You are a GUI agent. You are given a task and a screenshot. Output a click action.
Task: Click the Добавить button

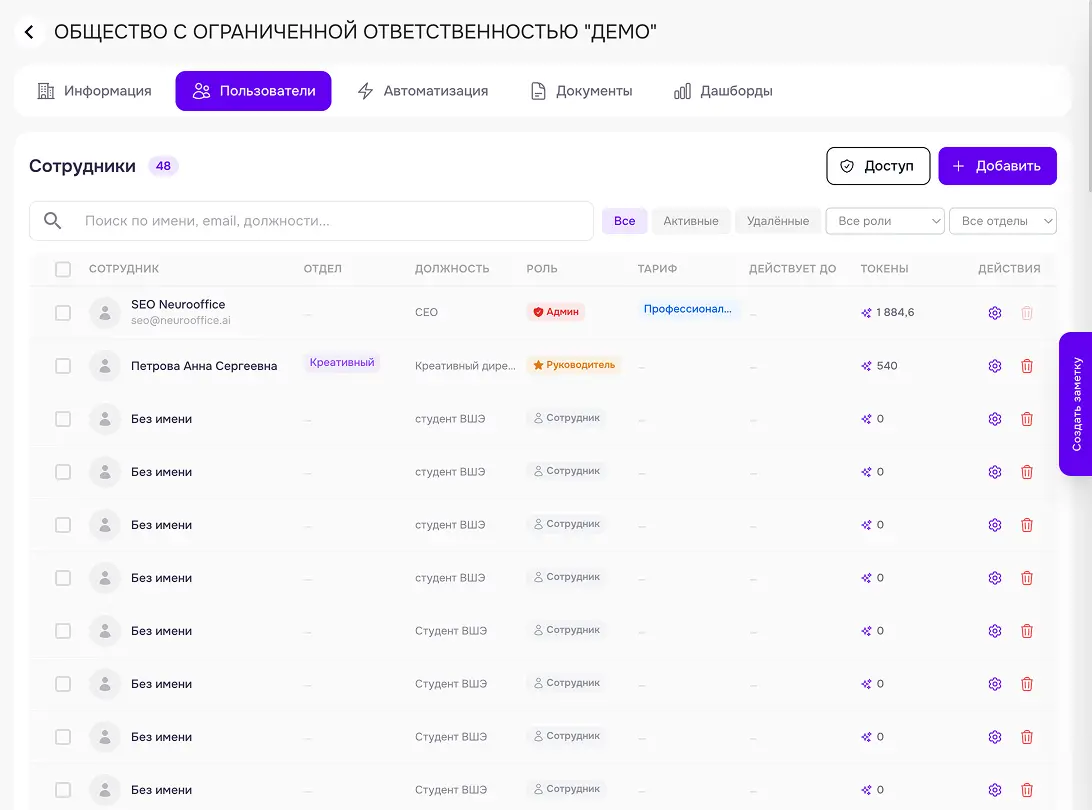[997, 166]
